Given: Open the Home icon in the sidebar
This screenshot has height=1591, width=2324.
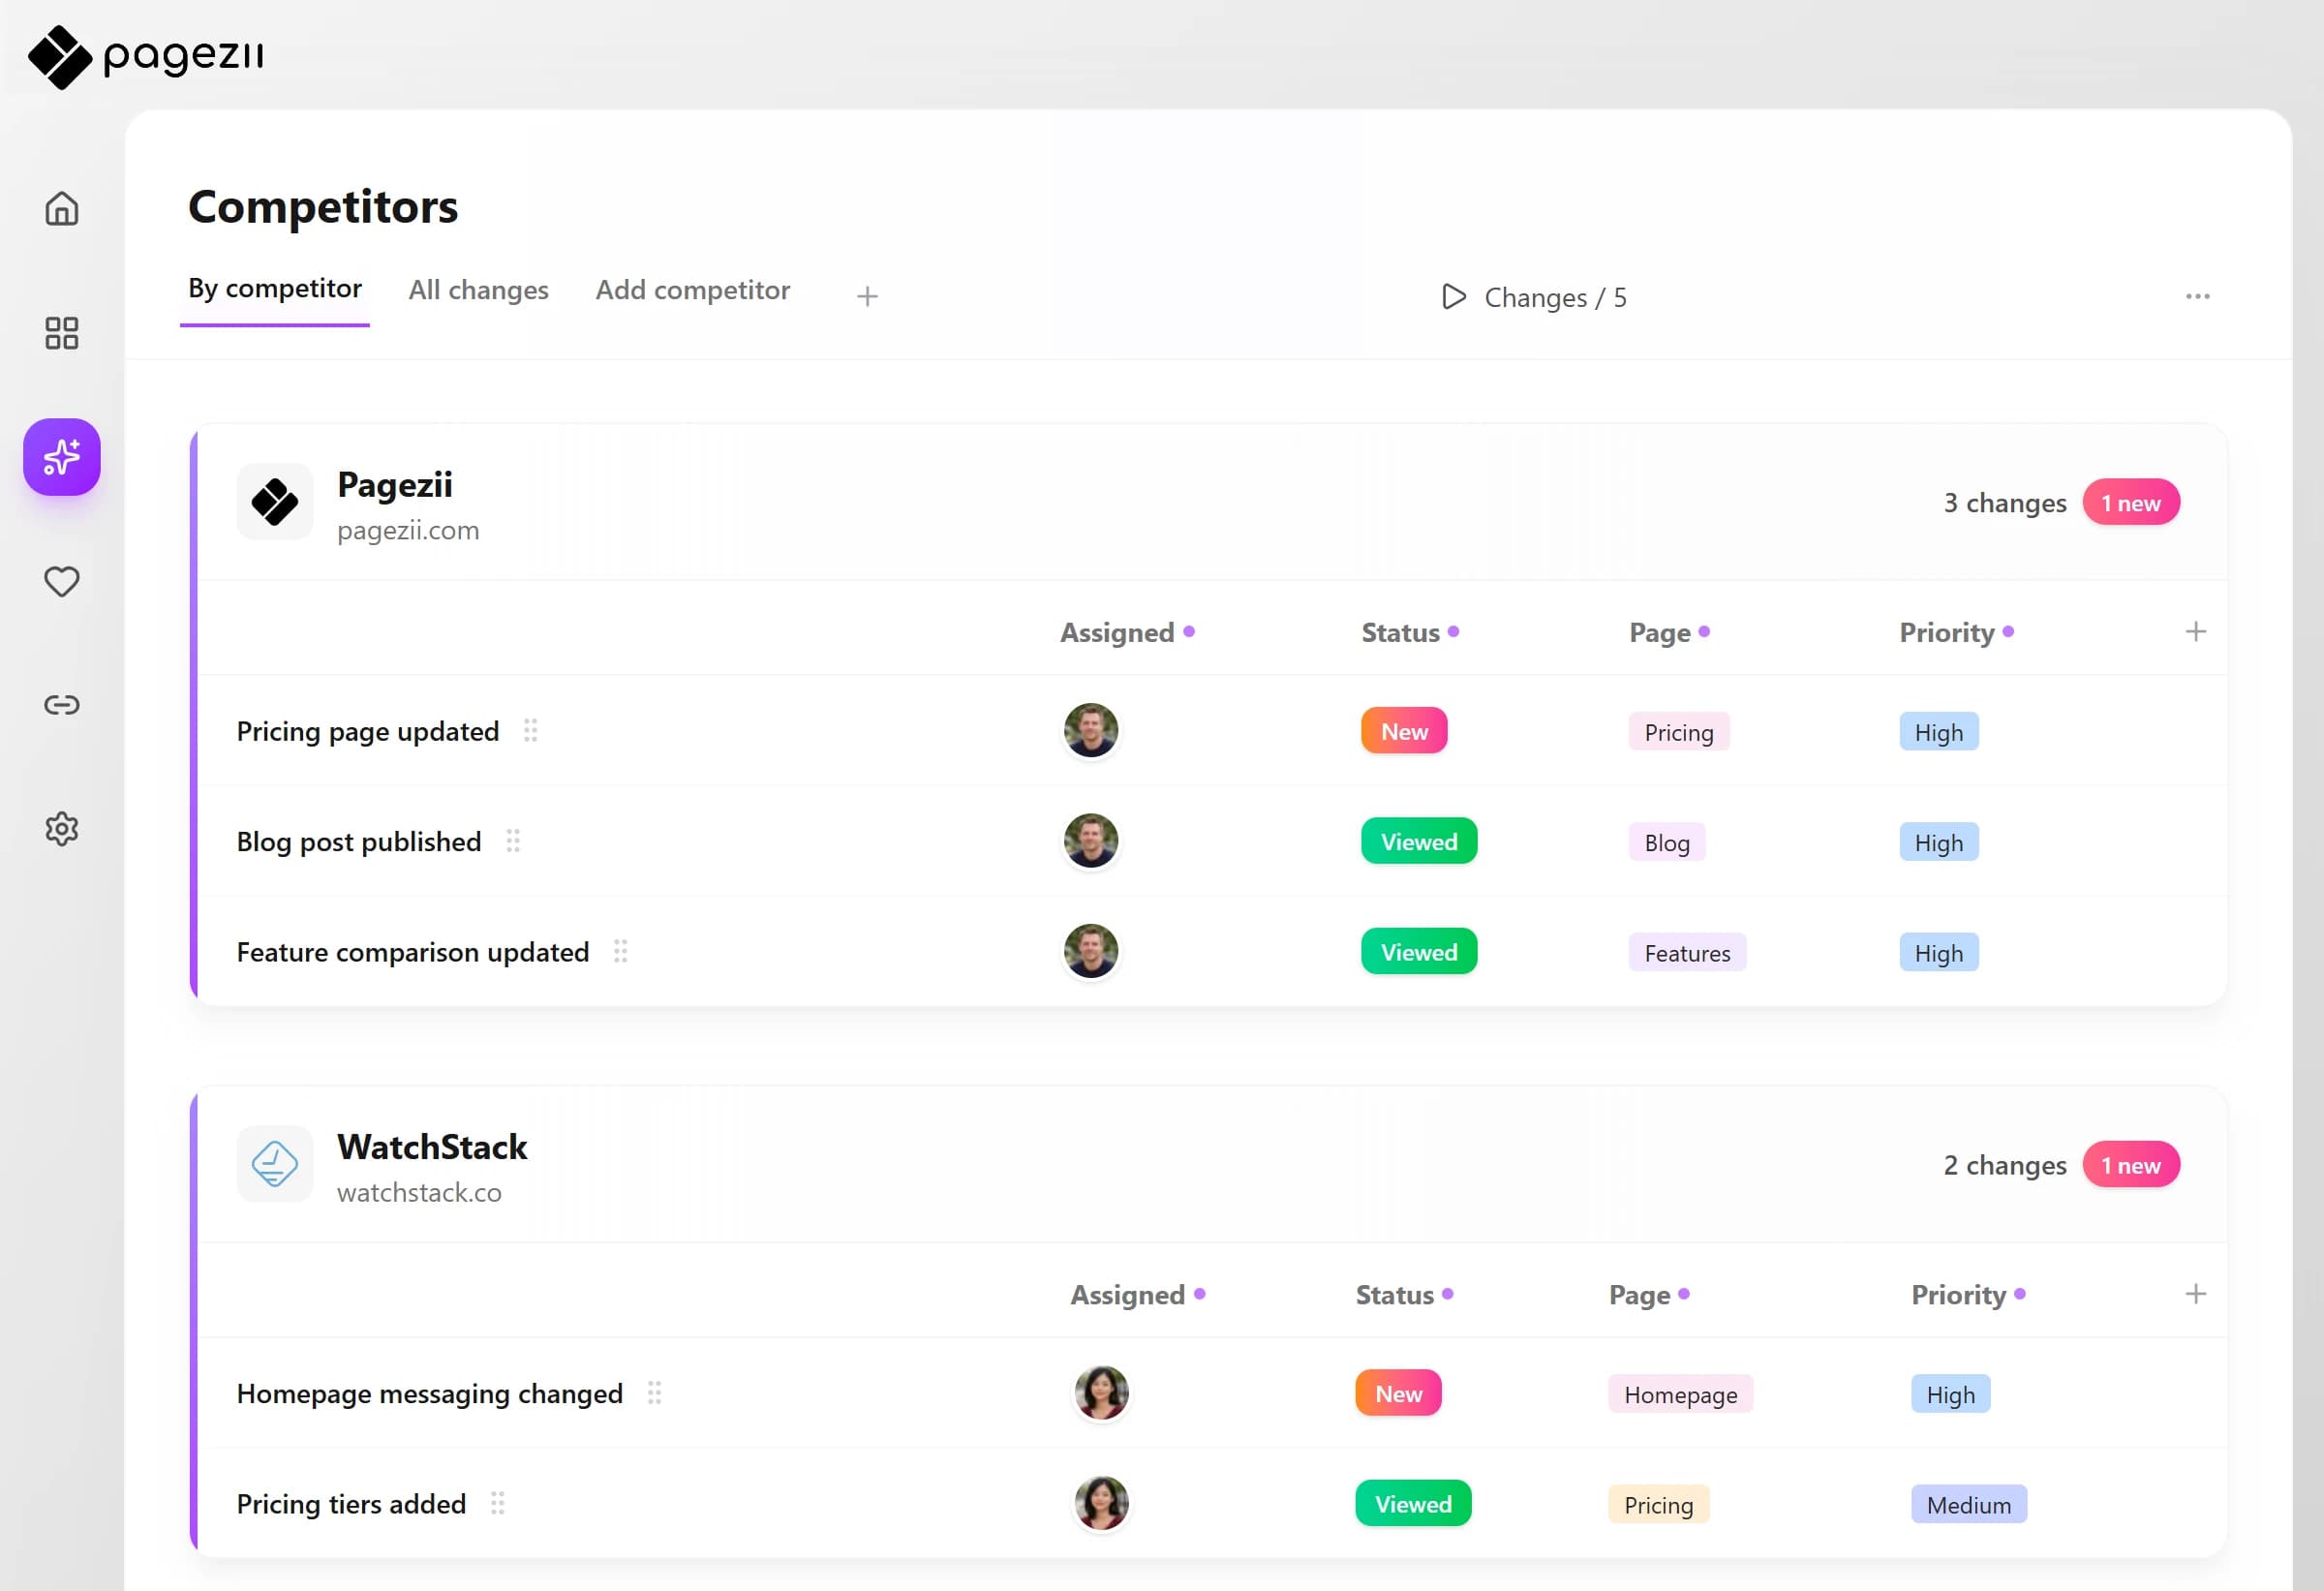Looking at the screenshot, I should point(61,209).
